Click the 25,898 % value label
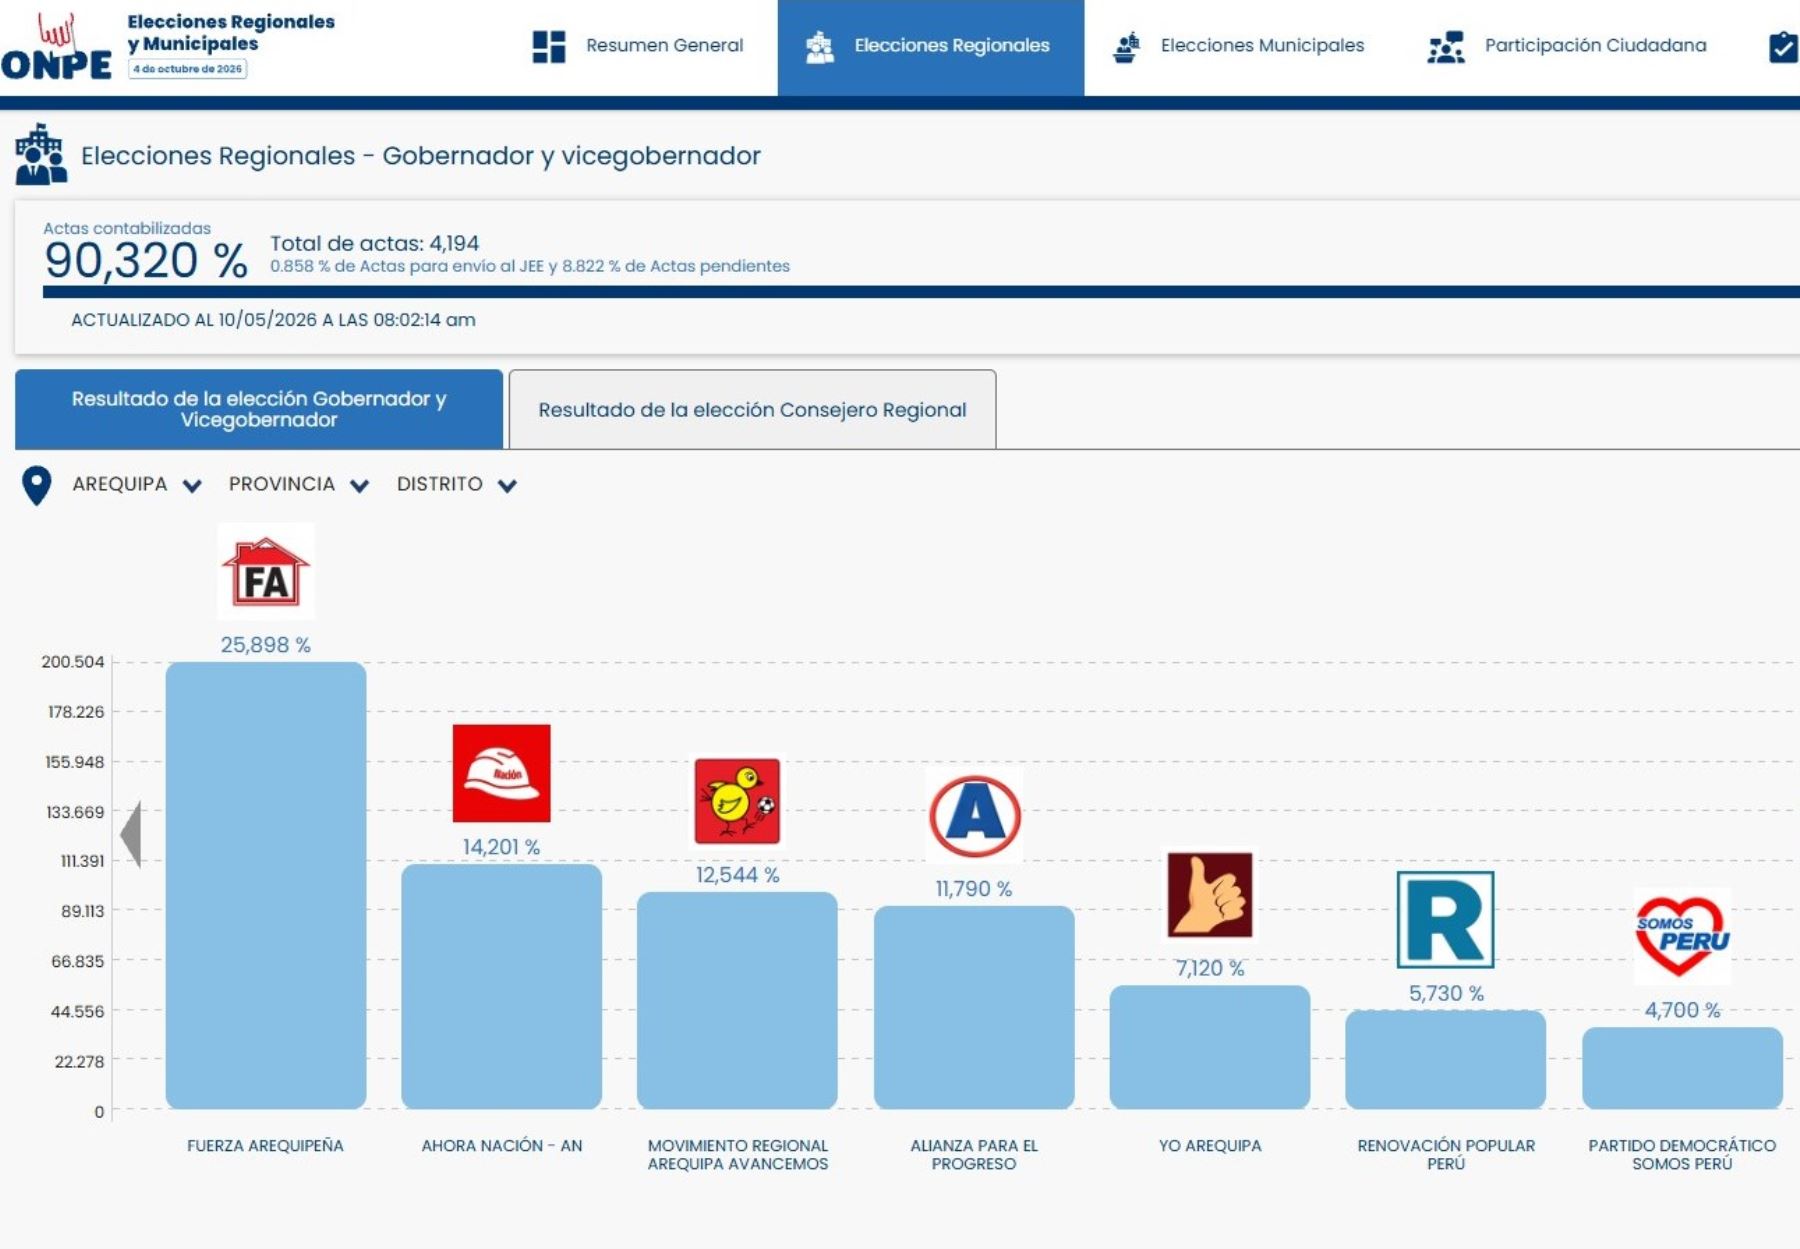 tap(266, 645)
